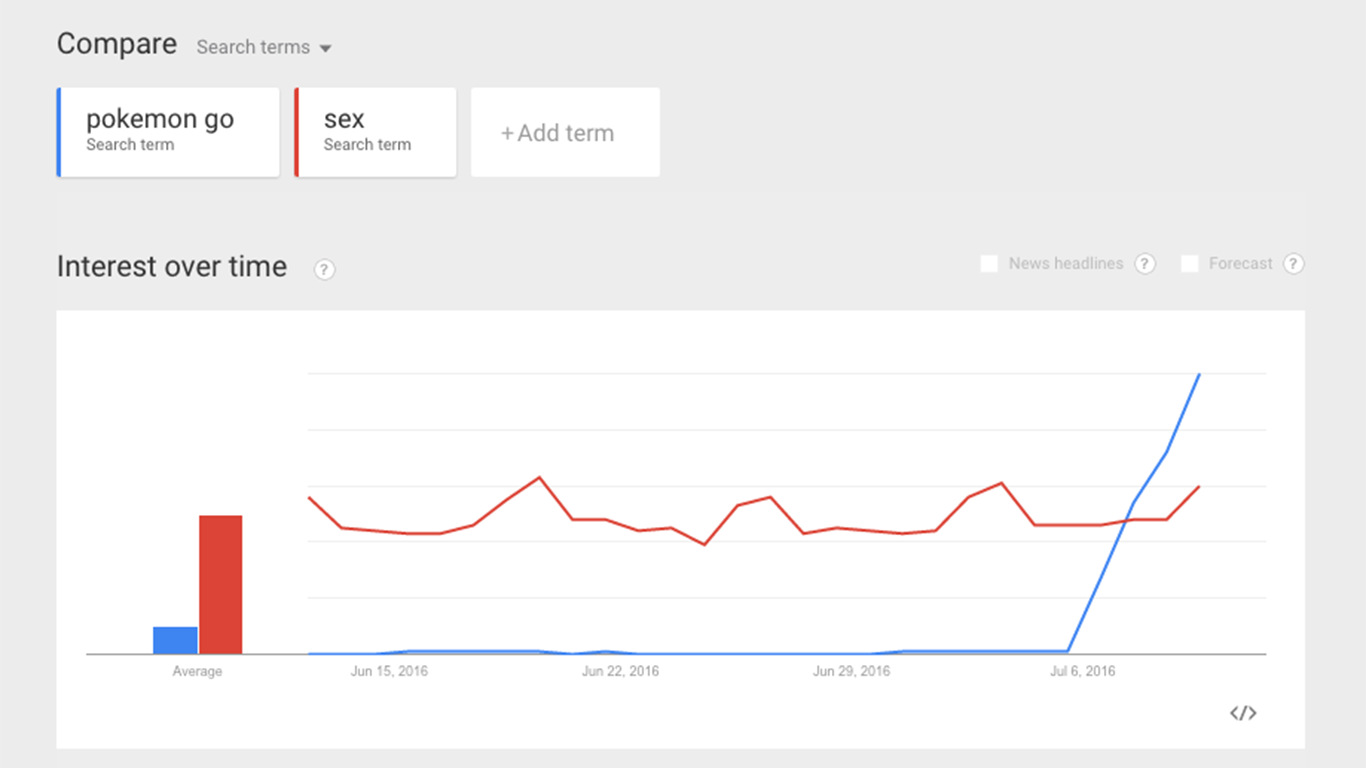Viewport: 1366px width, 768px height.
Task: Open the Forecast help icon
Action: (x=1293, y=264)
